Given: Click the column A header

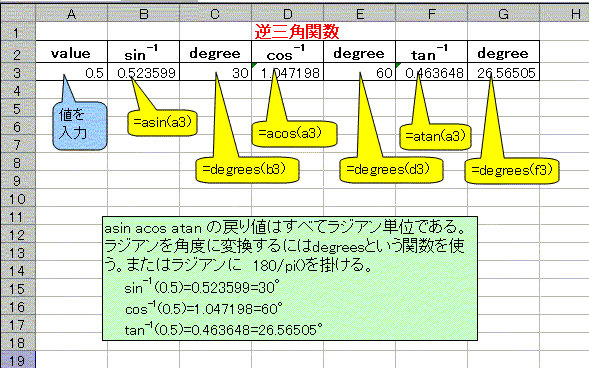Looking at the screenshot, I should [71, 14].
